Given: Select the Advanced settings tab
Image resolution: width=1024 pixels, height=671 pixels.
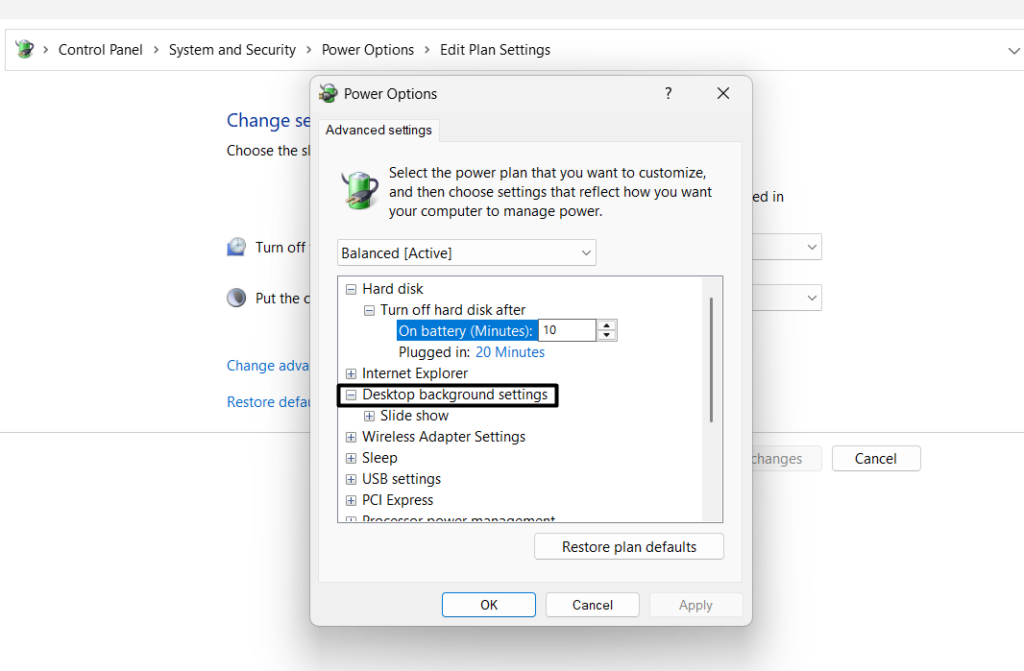Looking at the screenshot, I should click(x=379, y=130).
